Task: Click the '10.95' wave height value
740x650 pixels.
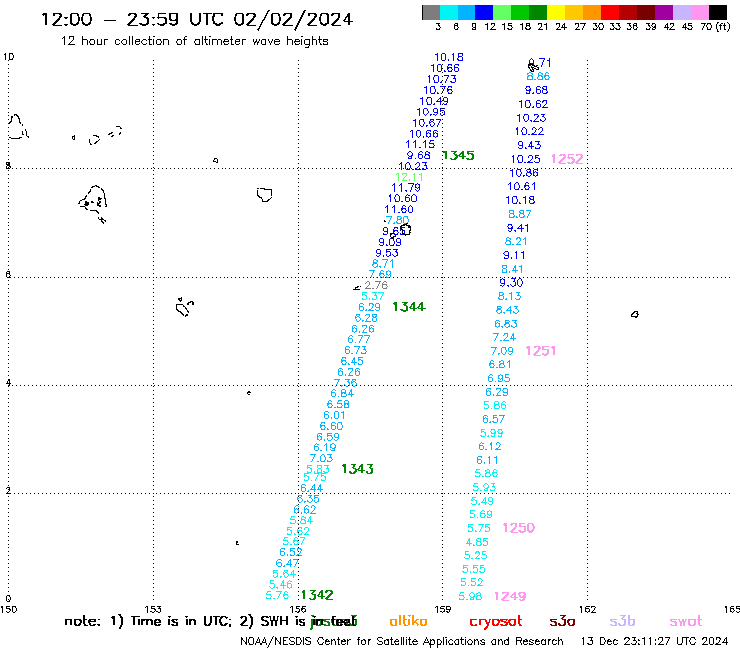Action: click(431, 112)
